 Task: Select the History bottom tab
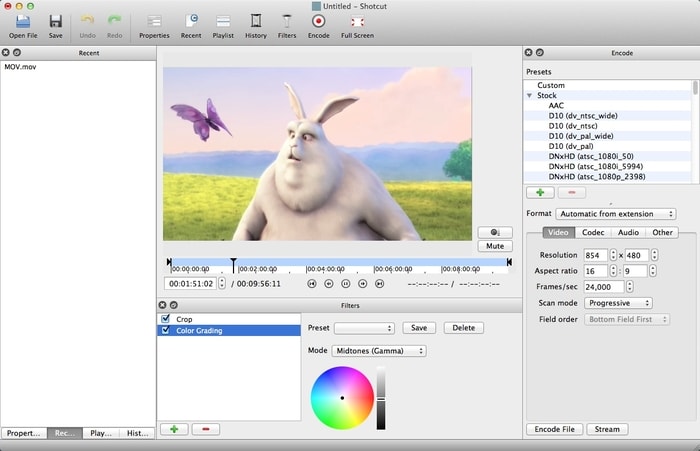(x=138, y=433)
